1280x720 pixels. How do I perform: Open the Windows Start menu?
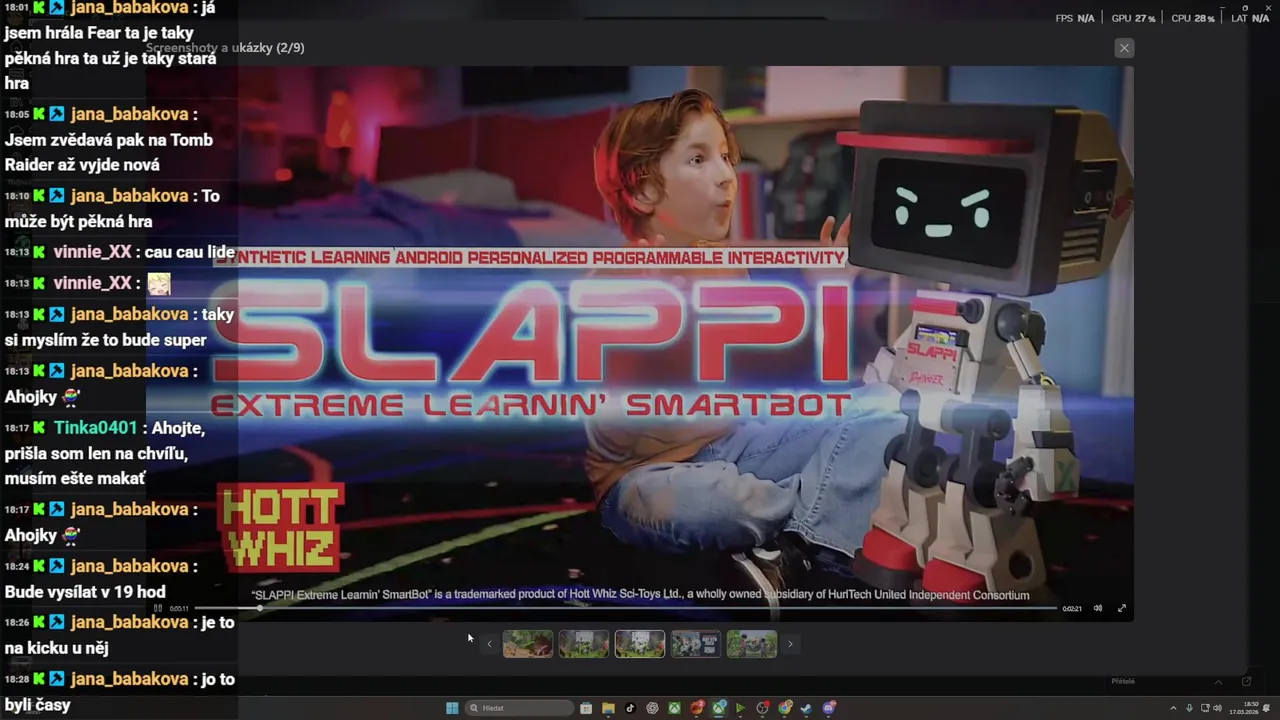[x=452, y=708]
